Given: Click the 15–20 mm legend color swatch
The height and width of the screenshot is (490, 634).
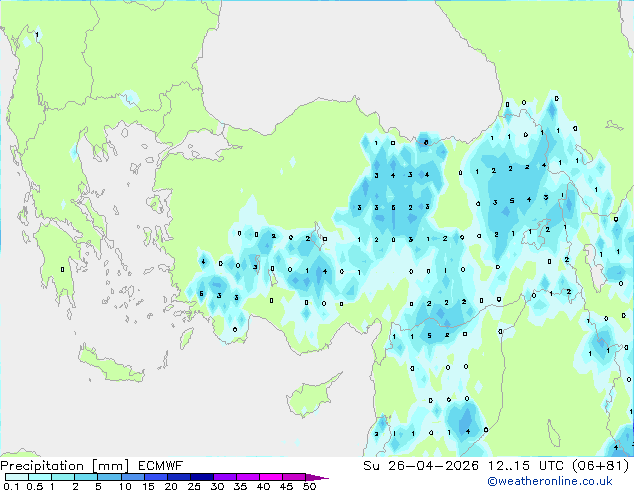Looking at the screenshot, I should tap(155, 477).
